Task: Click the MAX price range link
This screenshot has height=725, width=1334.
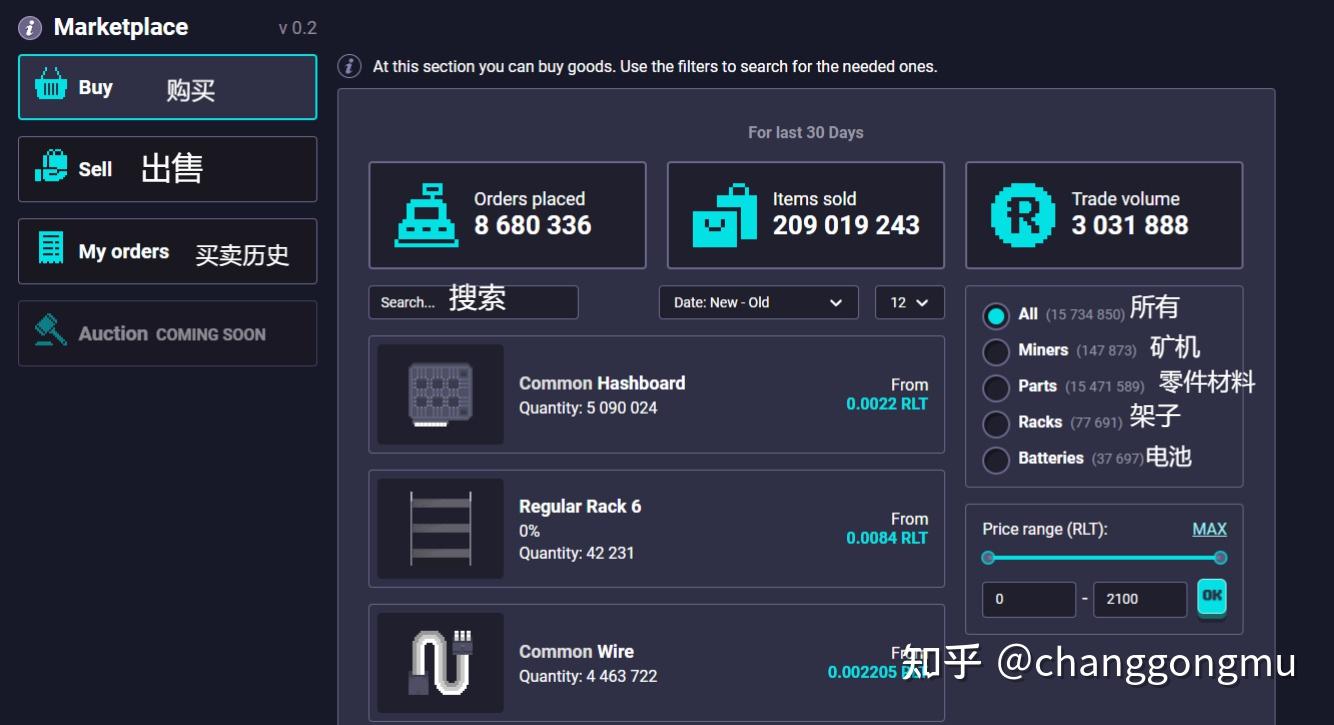Action: (x=1210, y=529)
